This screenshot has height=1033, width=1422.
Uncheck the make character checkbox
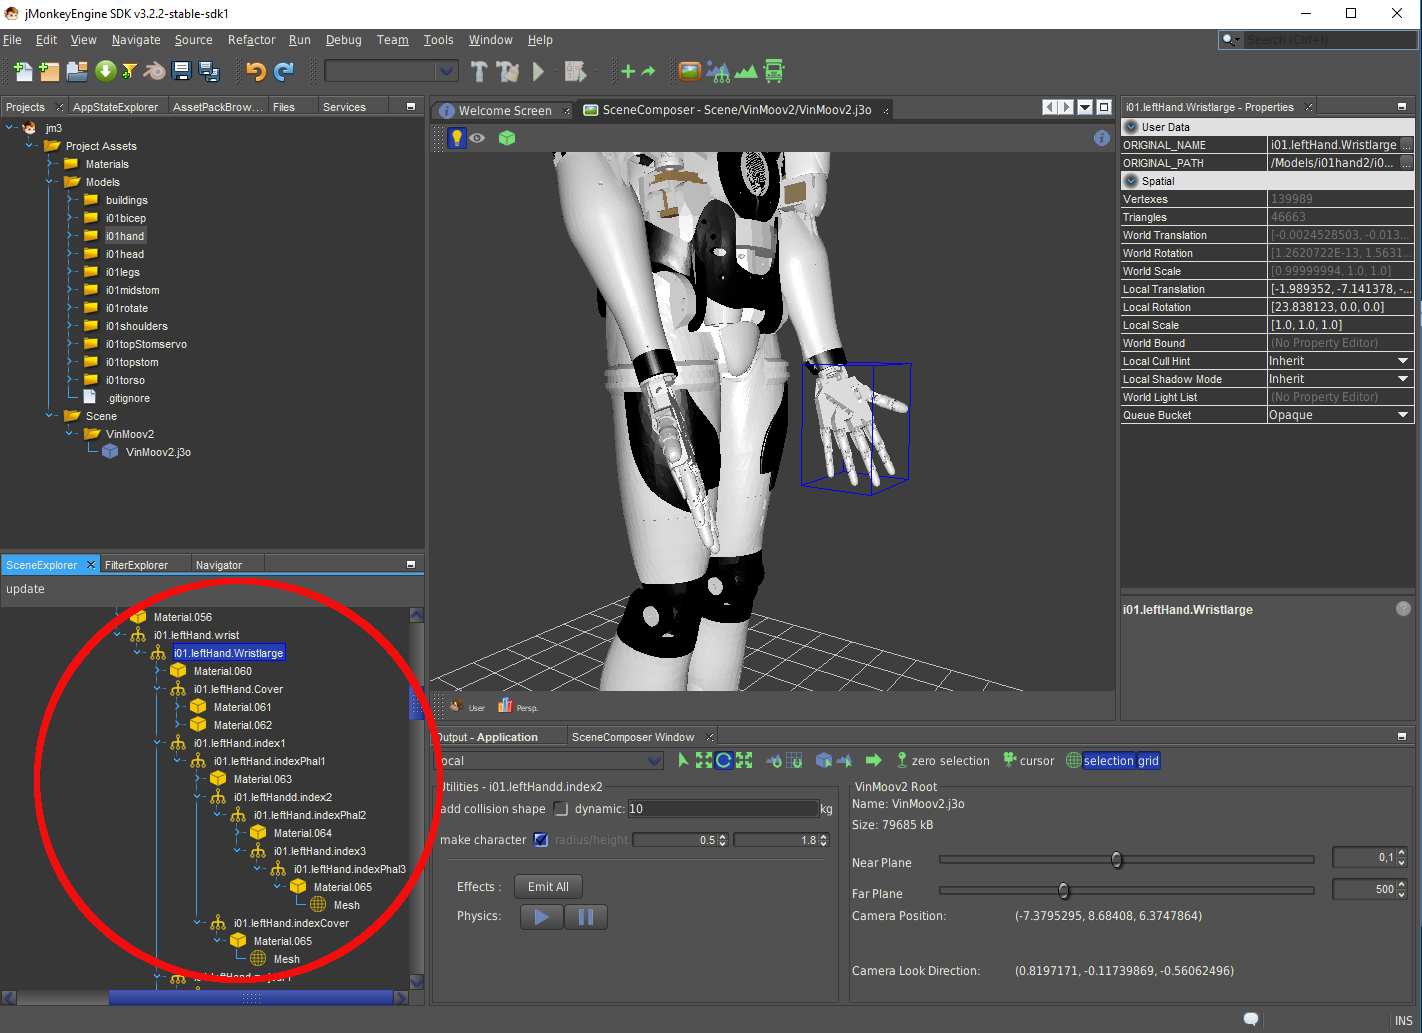(541, 839)
